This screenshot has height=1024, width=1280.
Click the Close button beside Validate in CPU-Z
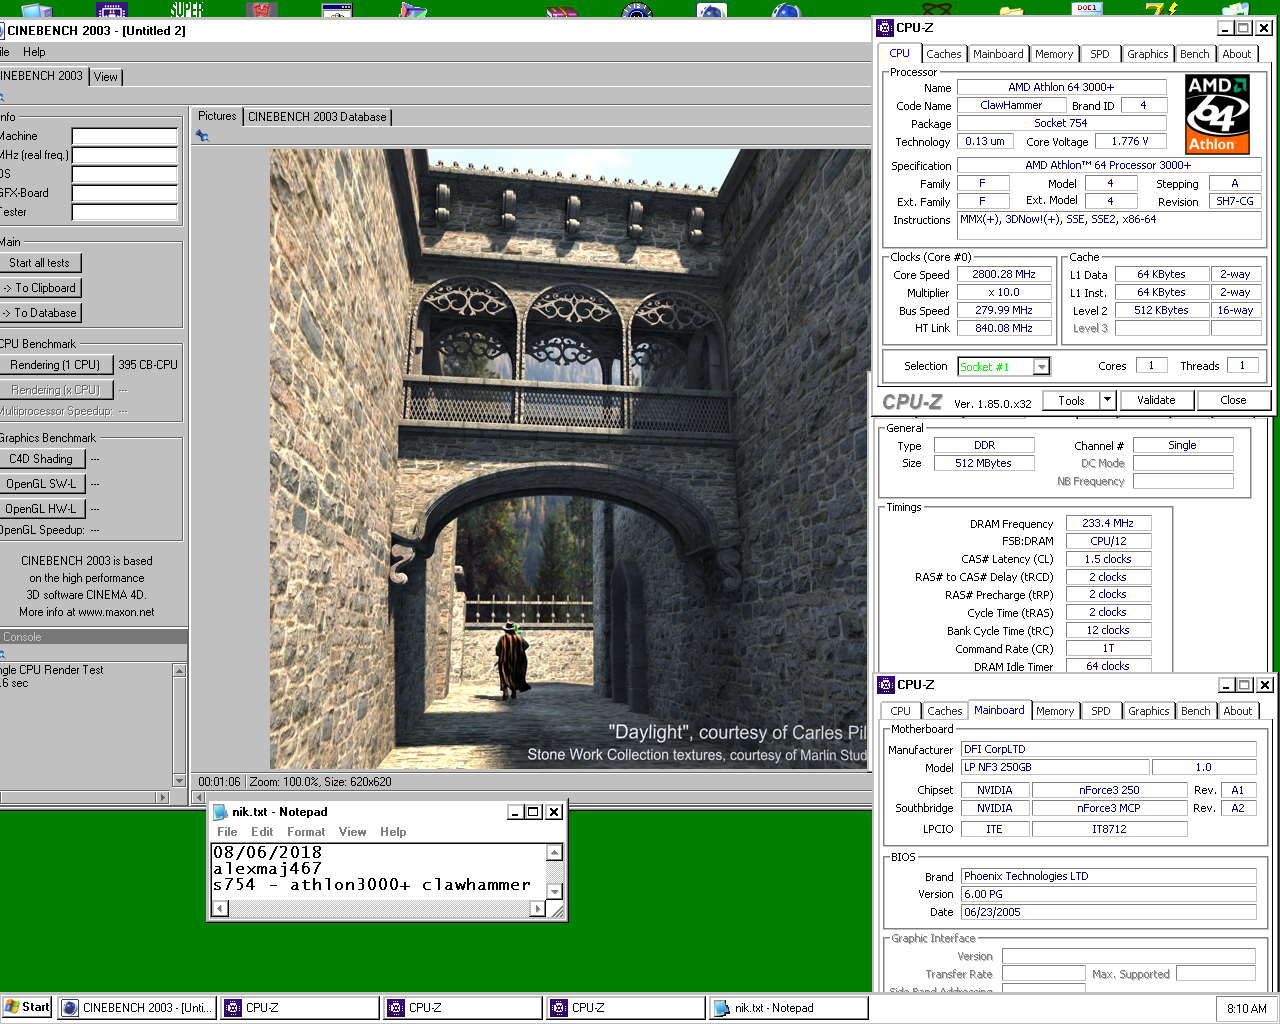click(x=1233, y=400)
